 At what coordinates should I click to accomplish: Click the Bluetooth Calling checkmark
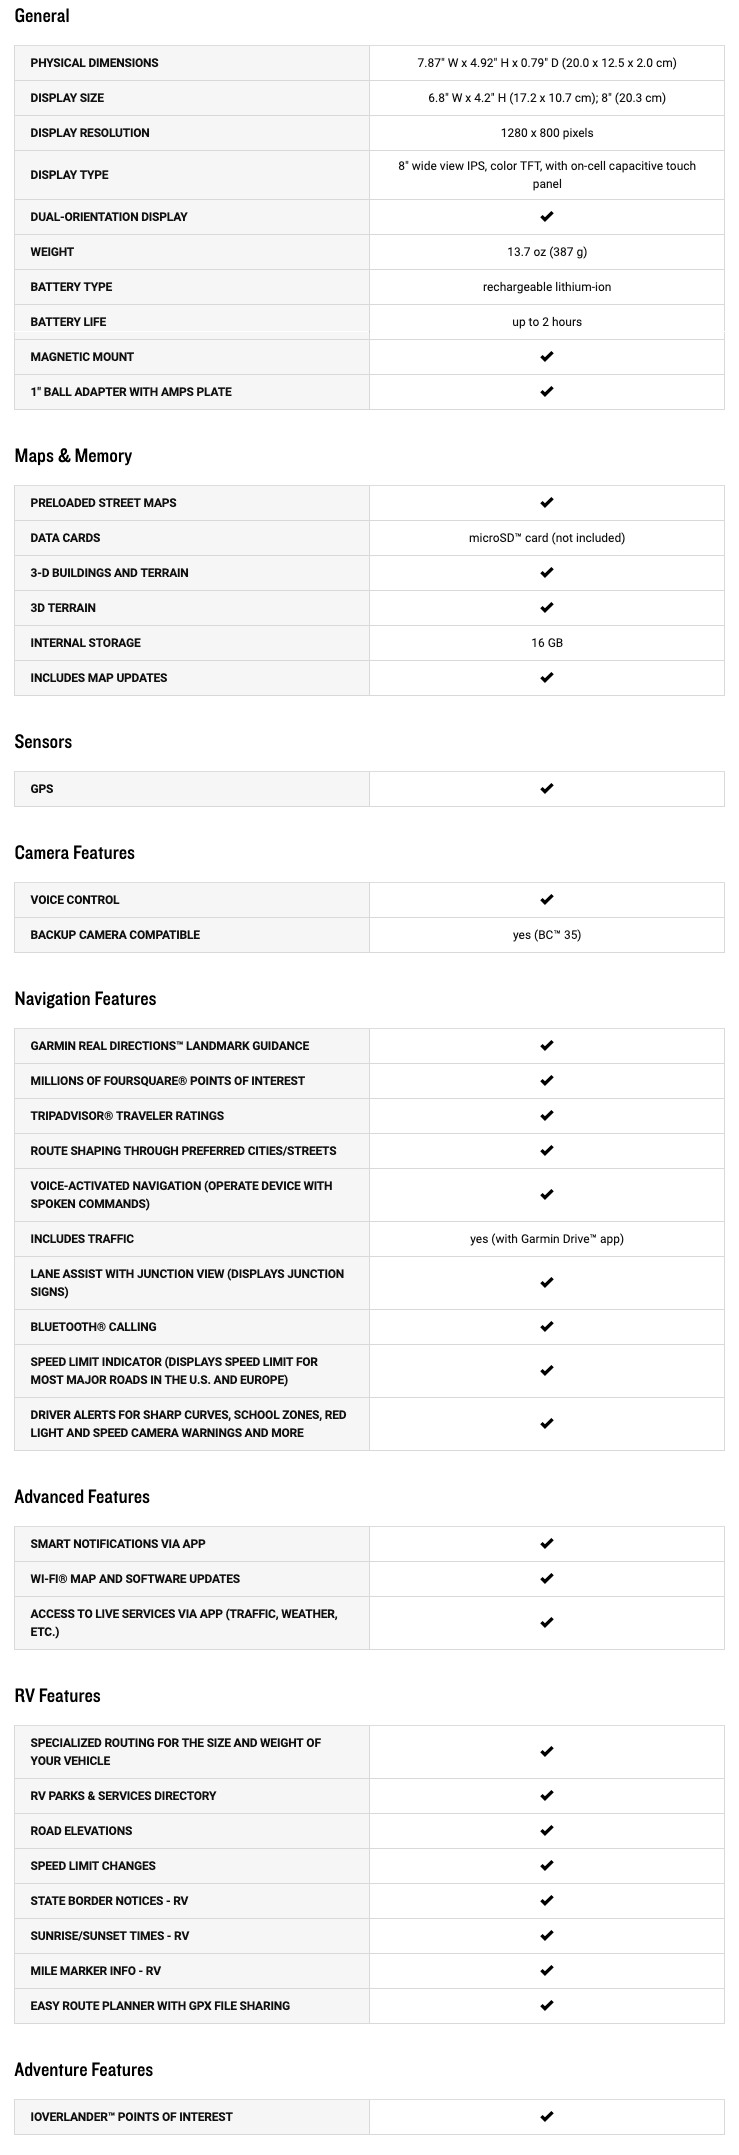click(x=546, y=1327)
